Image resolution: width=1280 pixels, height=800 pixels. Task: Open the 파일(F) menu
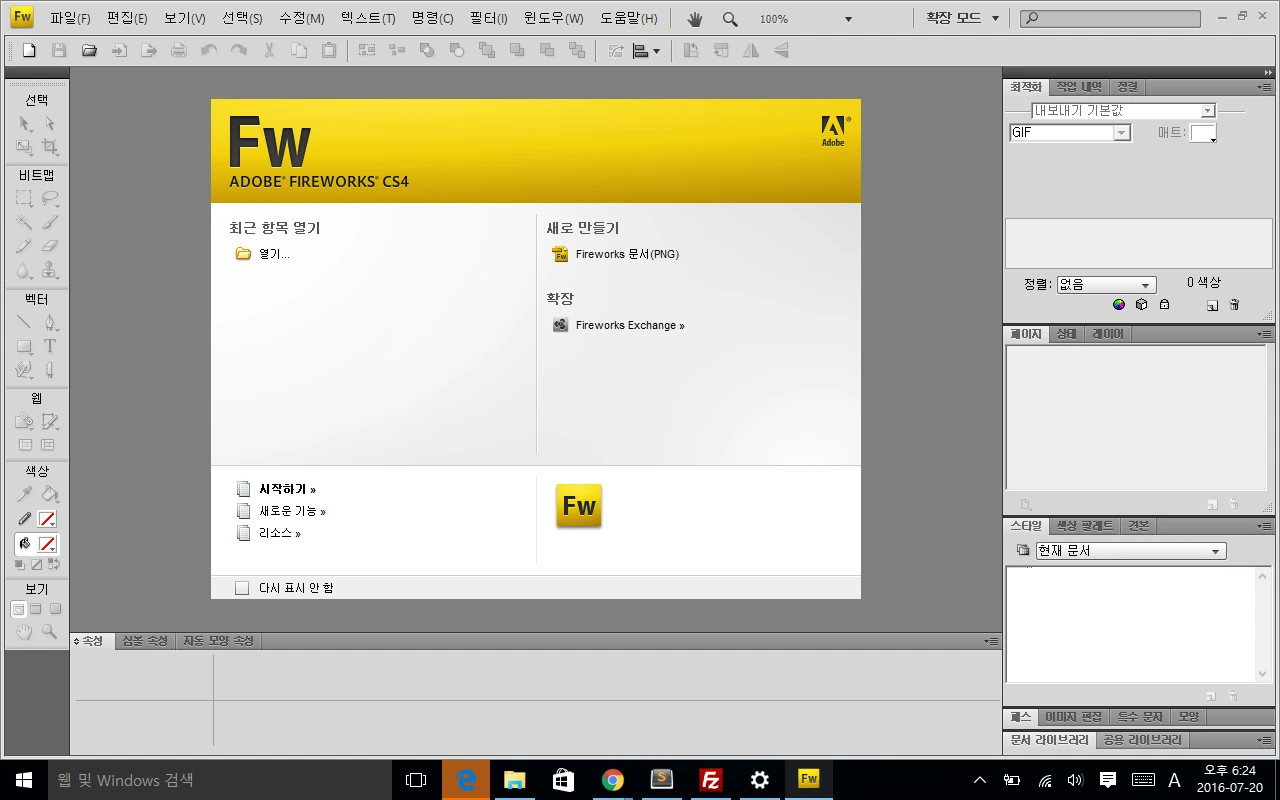click(70, 18)
